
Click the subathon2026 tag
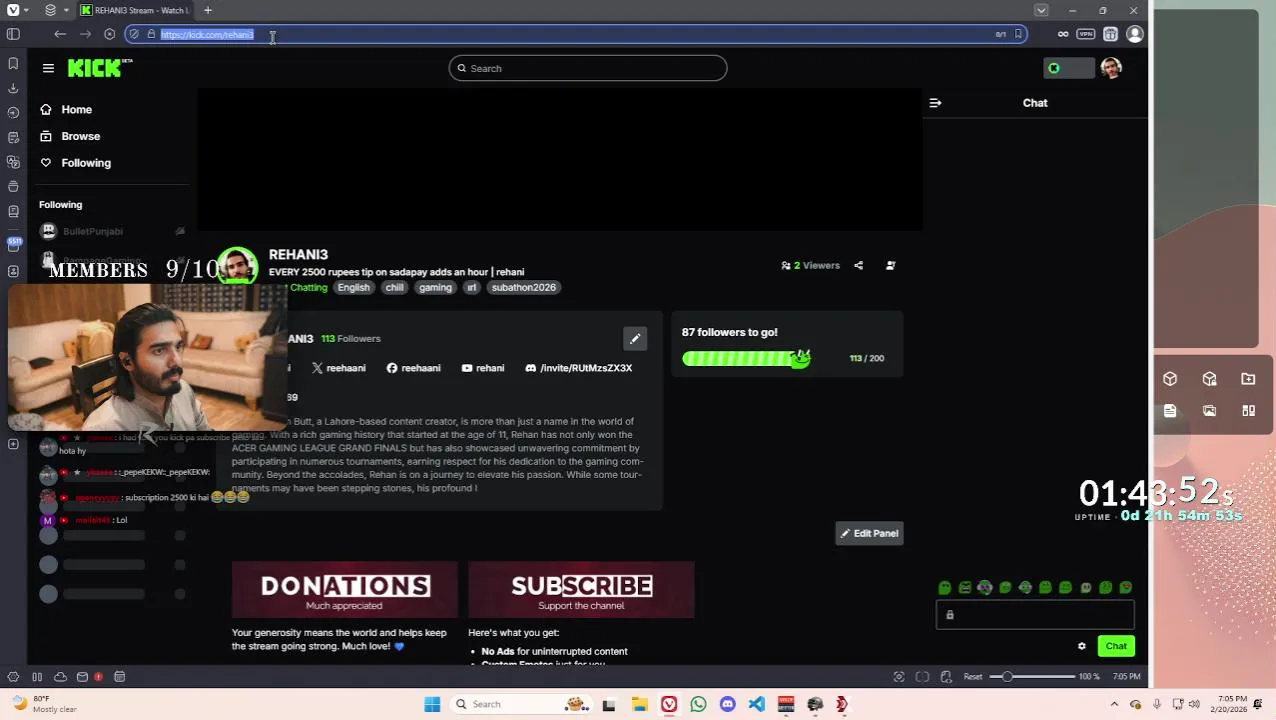pos(523,288)
